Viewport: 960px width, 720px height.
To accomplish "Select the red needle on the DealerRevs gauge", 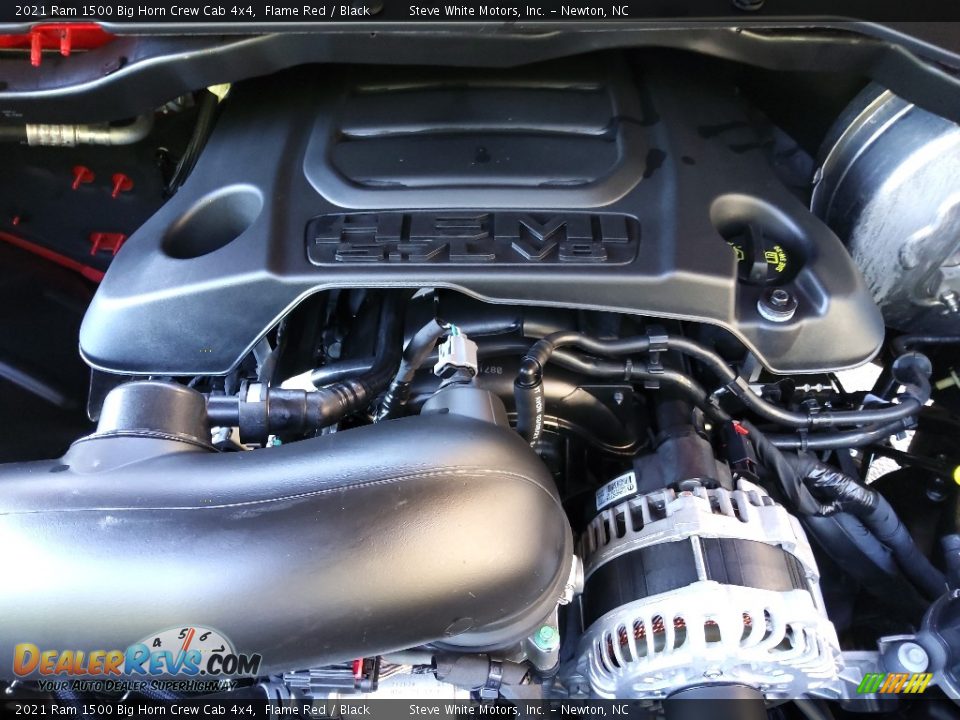I will (186, 641).
